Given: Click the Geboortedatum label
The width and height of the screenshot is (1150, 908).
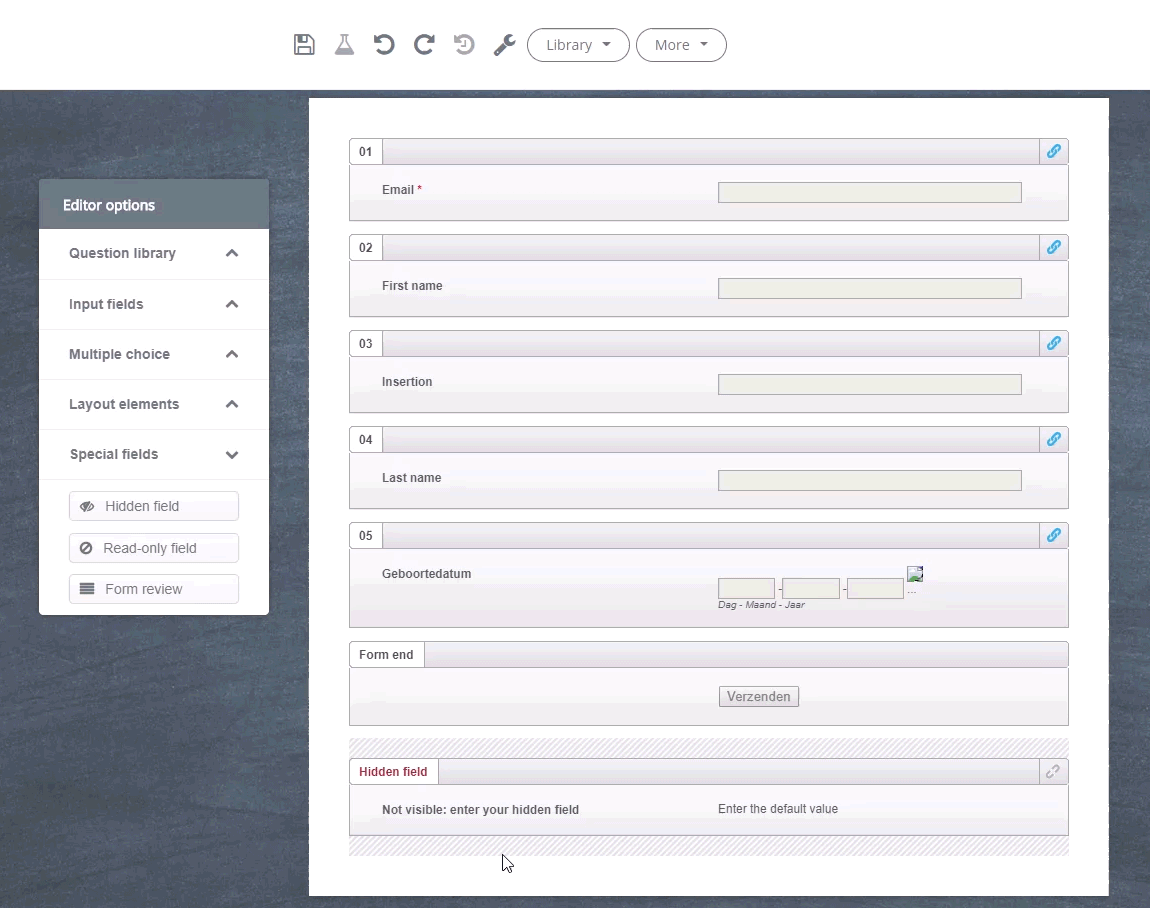Looking at the screenshot, I should [426, 574].
